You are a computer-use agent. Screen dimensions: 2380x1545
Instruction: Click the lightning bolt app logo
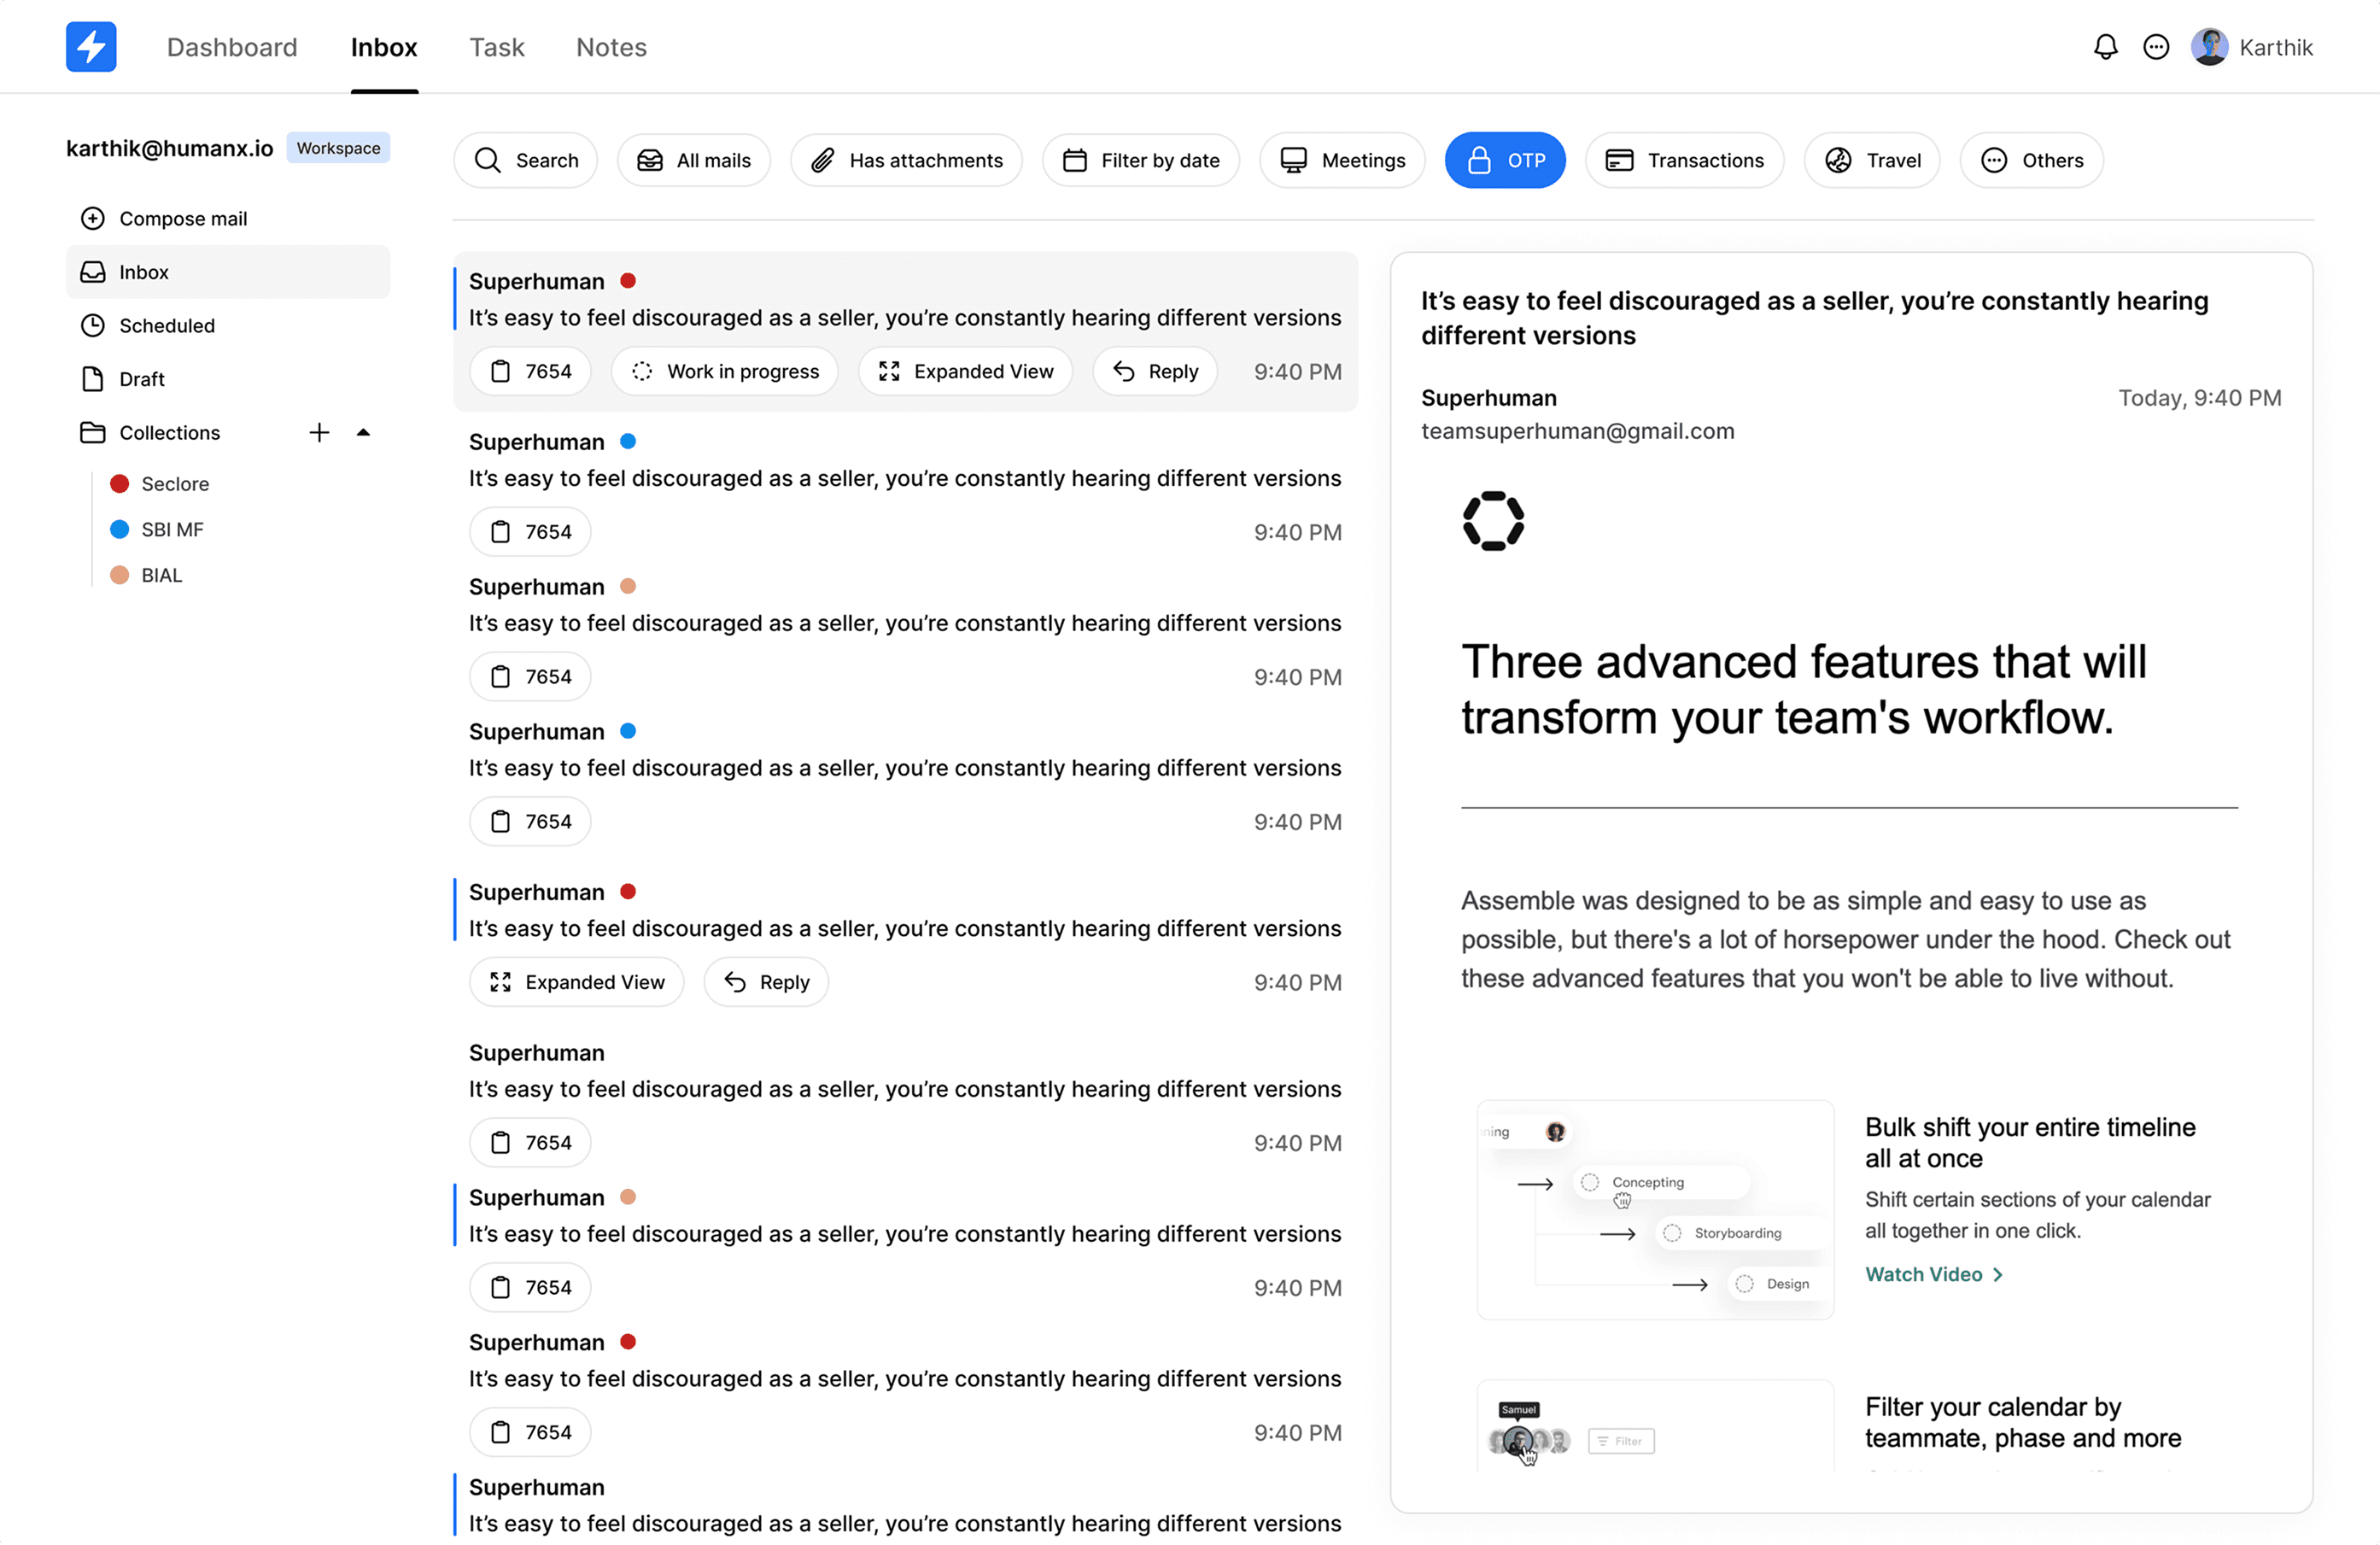[91, 47]
